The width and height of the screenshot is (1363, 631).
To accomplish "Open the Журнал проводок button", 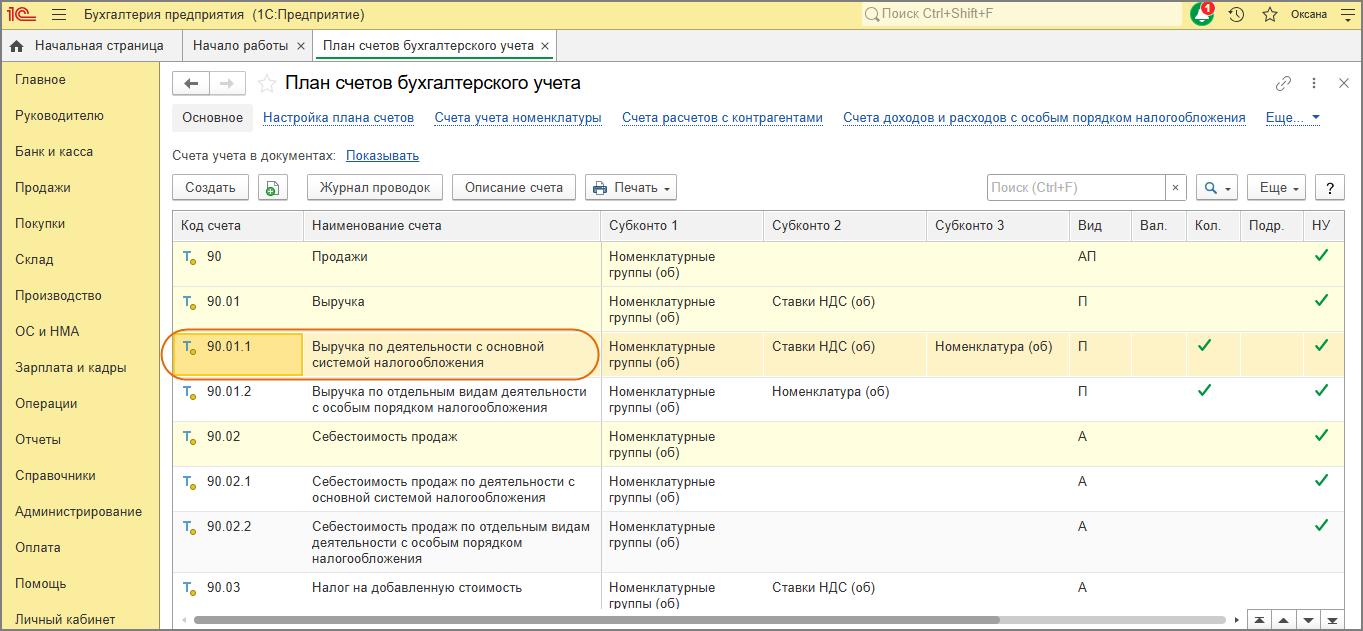I will pos(375,188).
